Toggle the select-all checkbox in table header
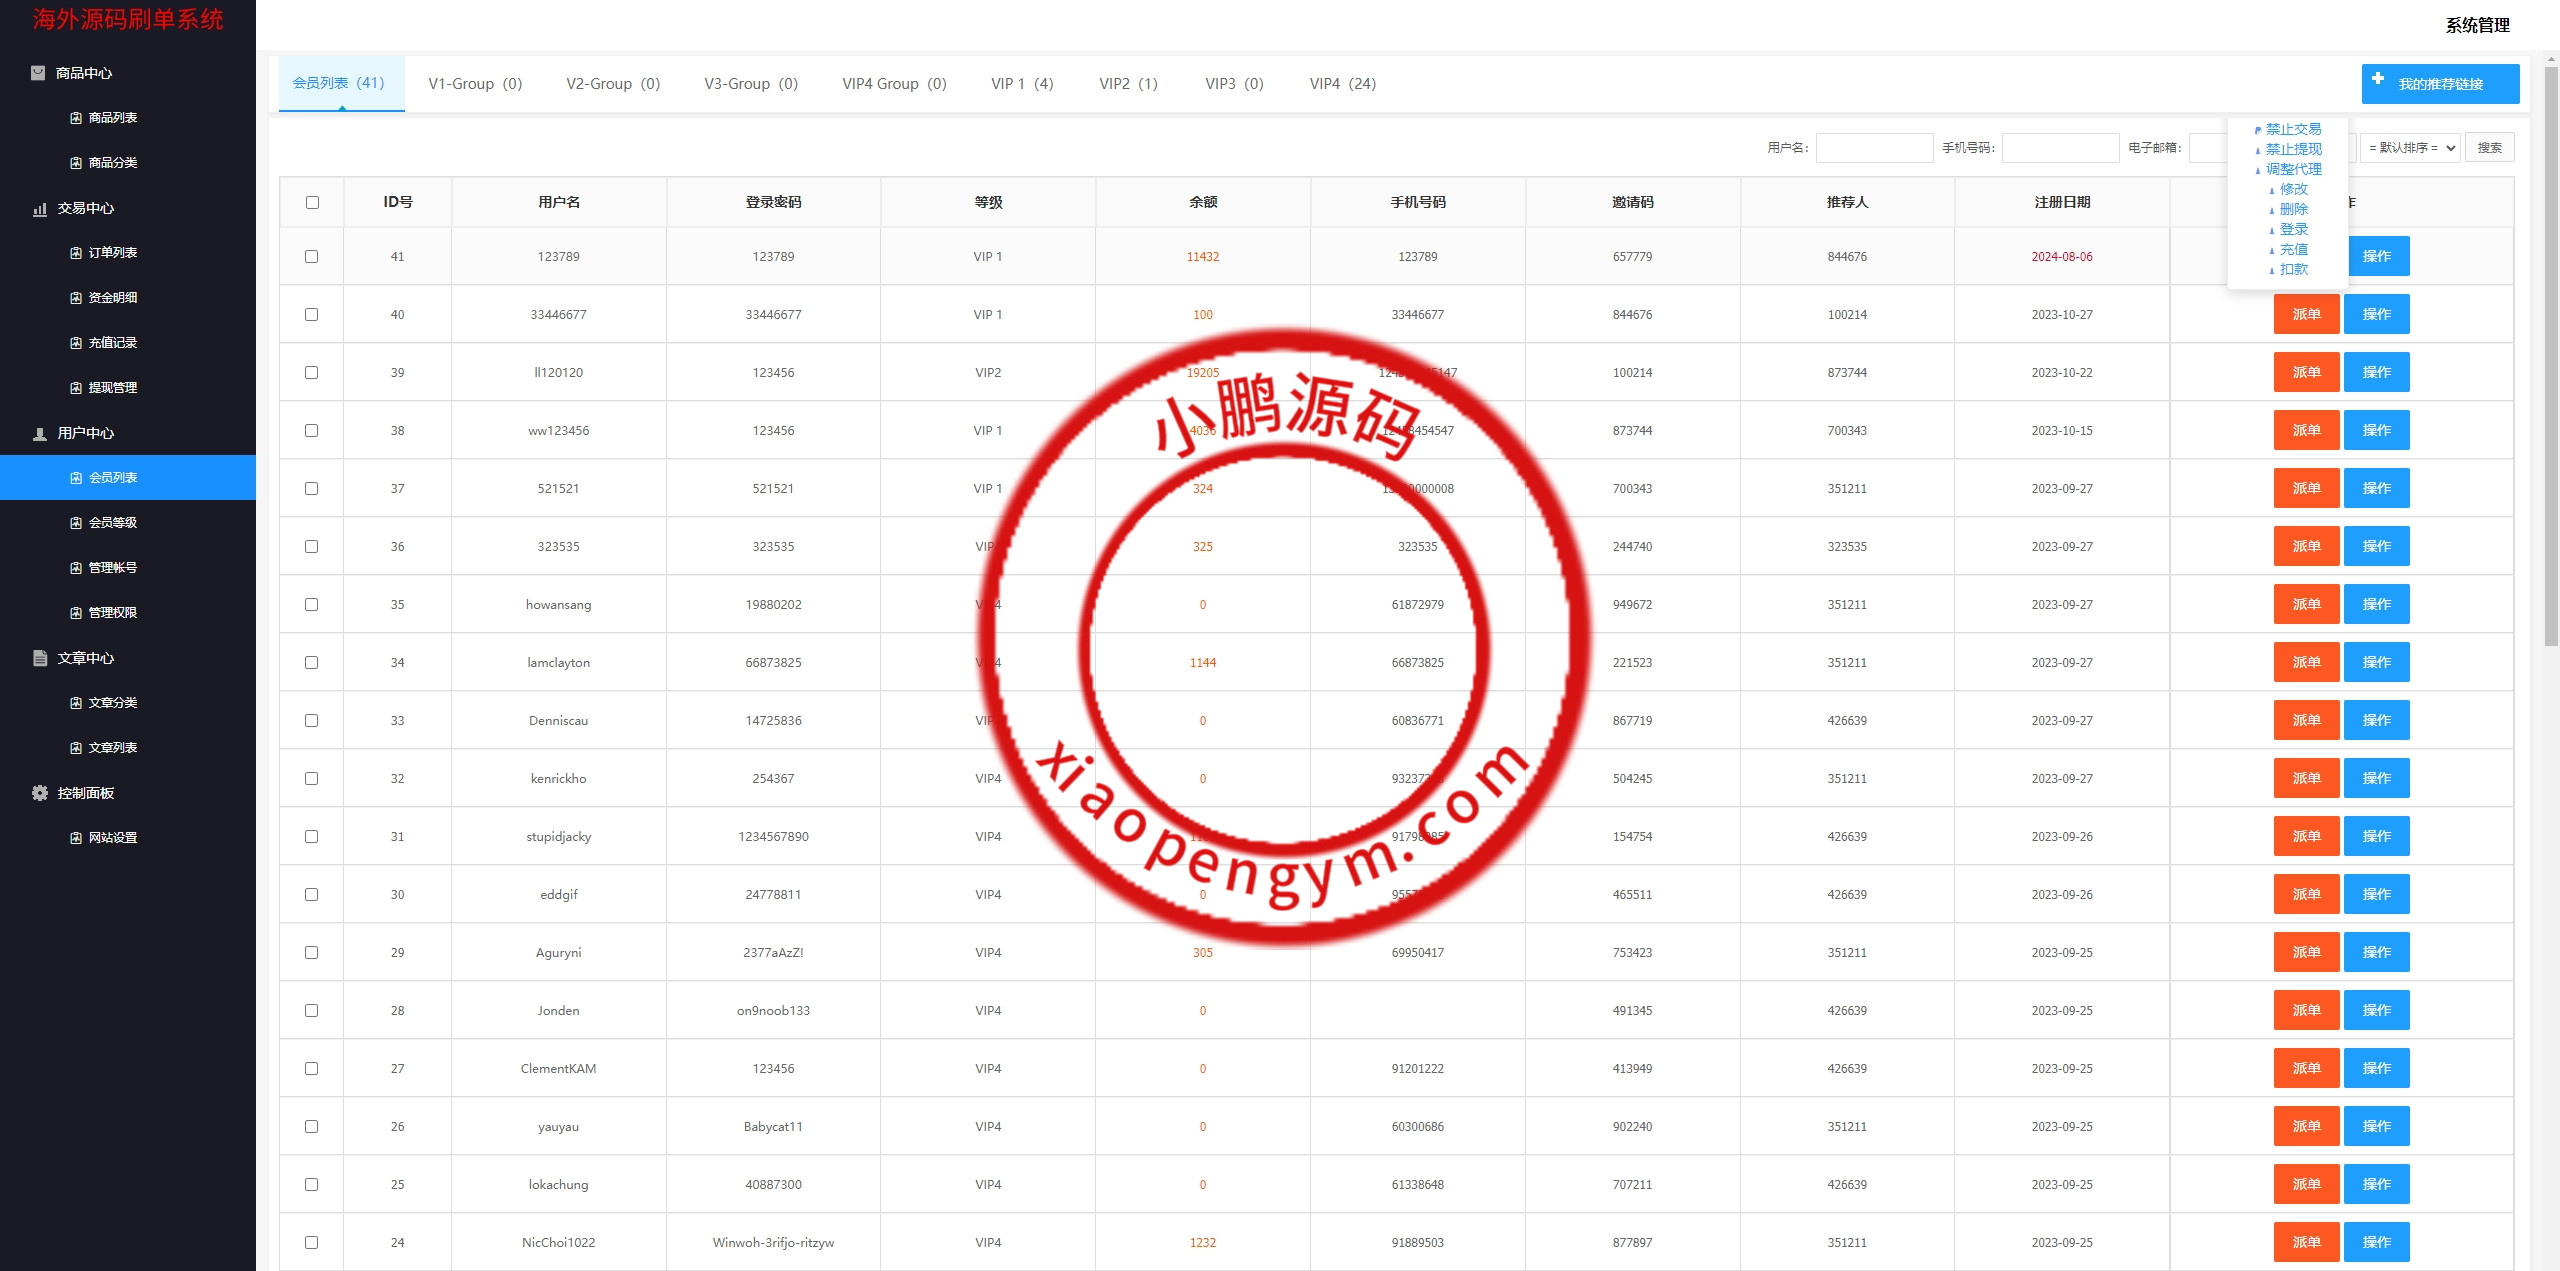This screenshot has height=1271, width=2560. [312, 202]
